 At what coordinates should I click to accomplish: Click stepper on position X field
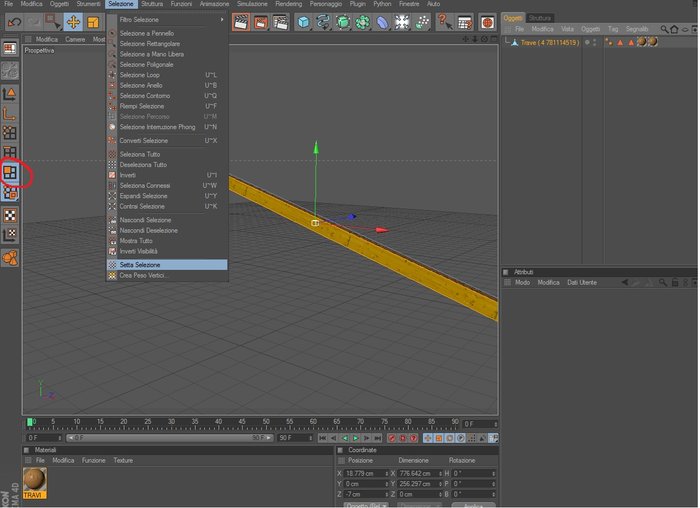tap(387, 473)
